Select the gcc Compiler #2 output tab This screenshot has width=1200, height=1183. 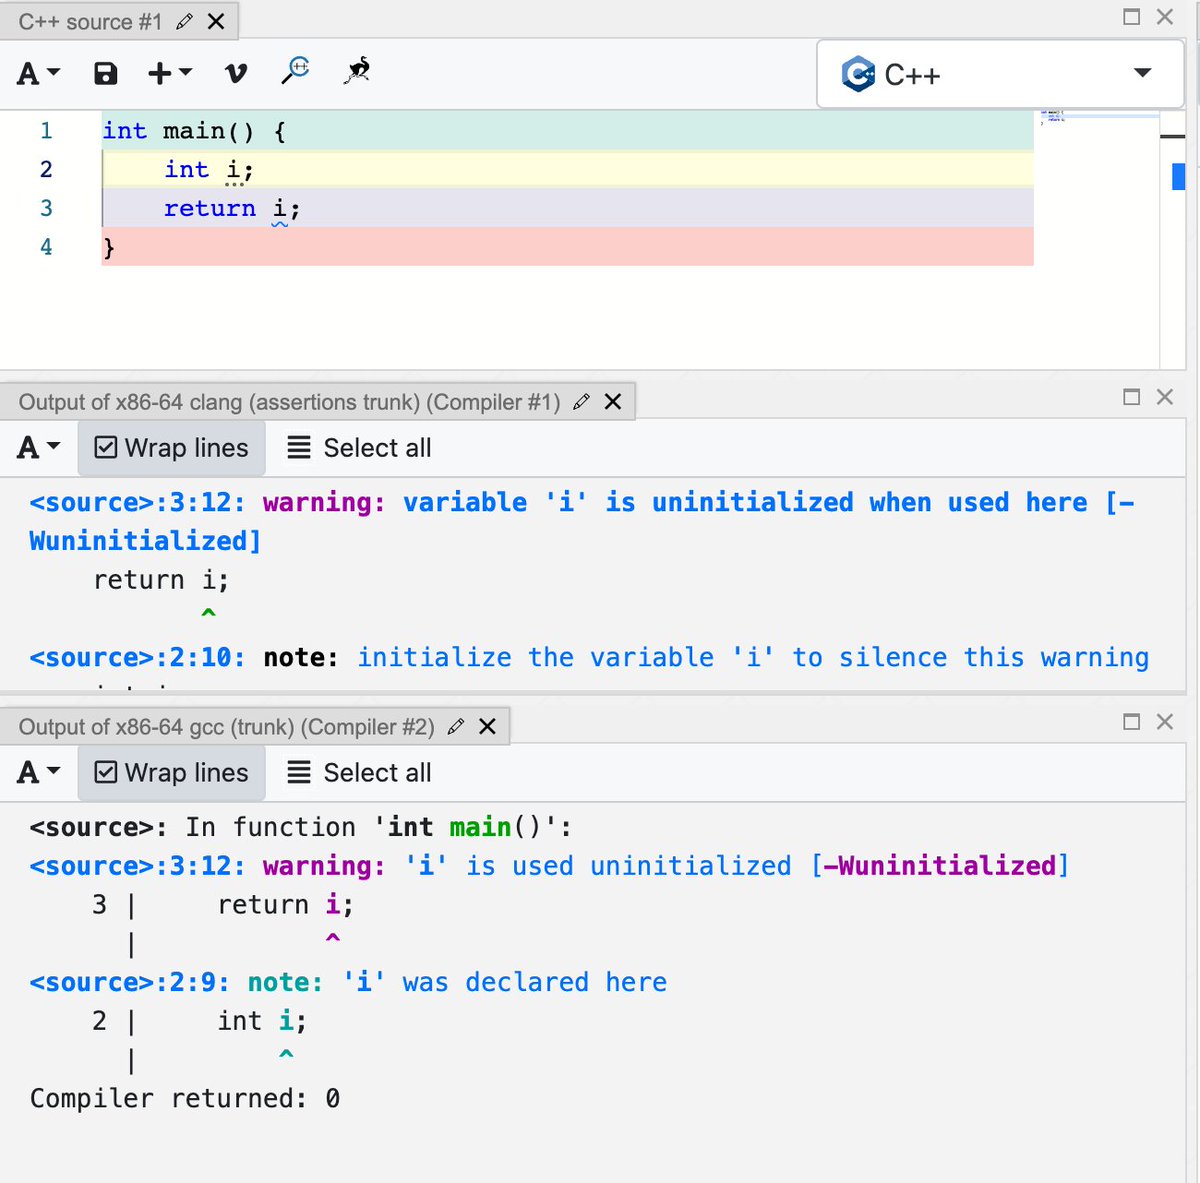tap(227, 727)
